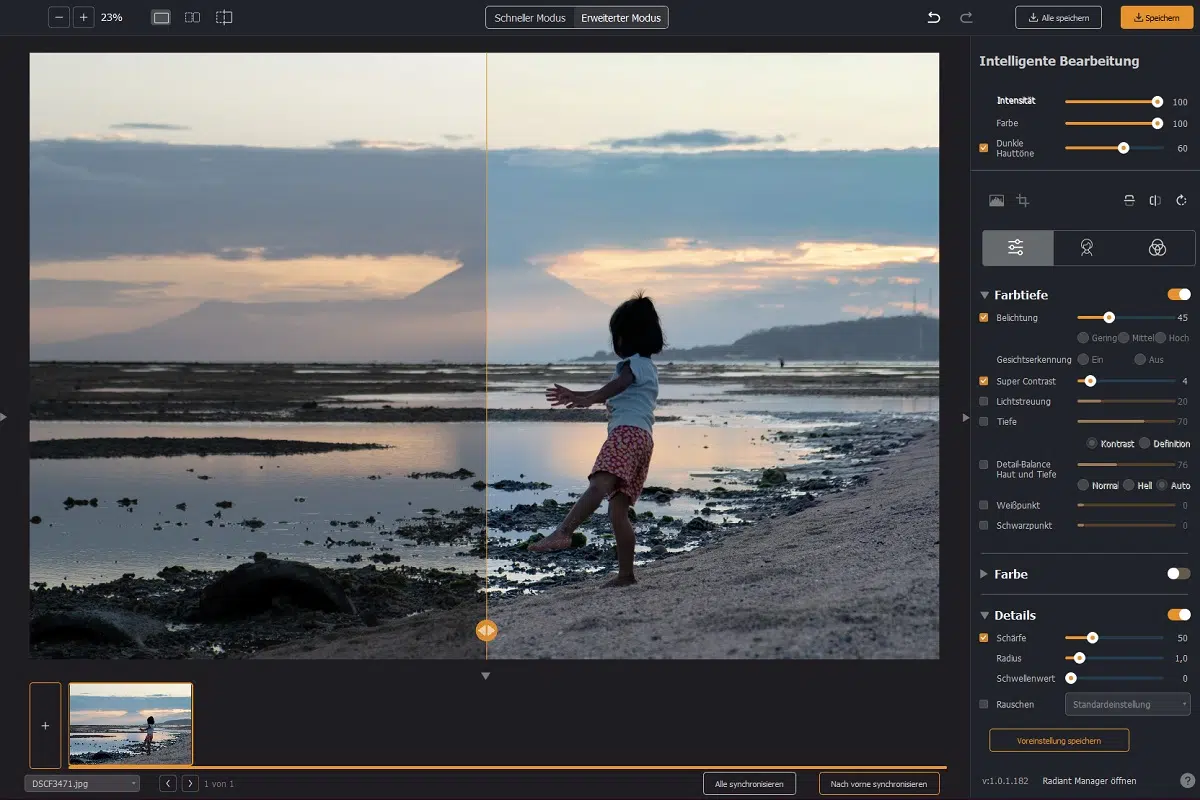
Task: Click Voreinstellung speichern button
Action: [x=1058, y=740]
